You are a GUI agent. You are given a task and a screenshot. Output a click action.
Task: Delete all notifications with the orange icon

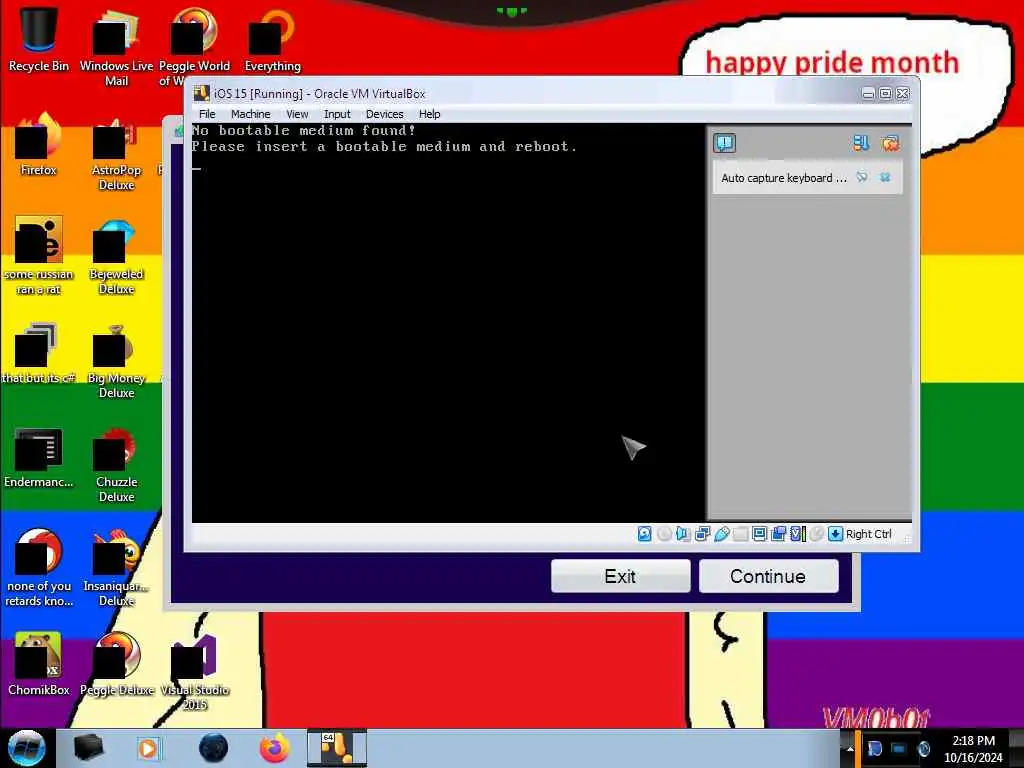[x=890, y=143]
